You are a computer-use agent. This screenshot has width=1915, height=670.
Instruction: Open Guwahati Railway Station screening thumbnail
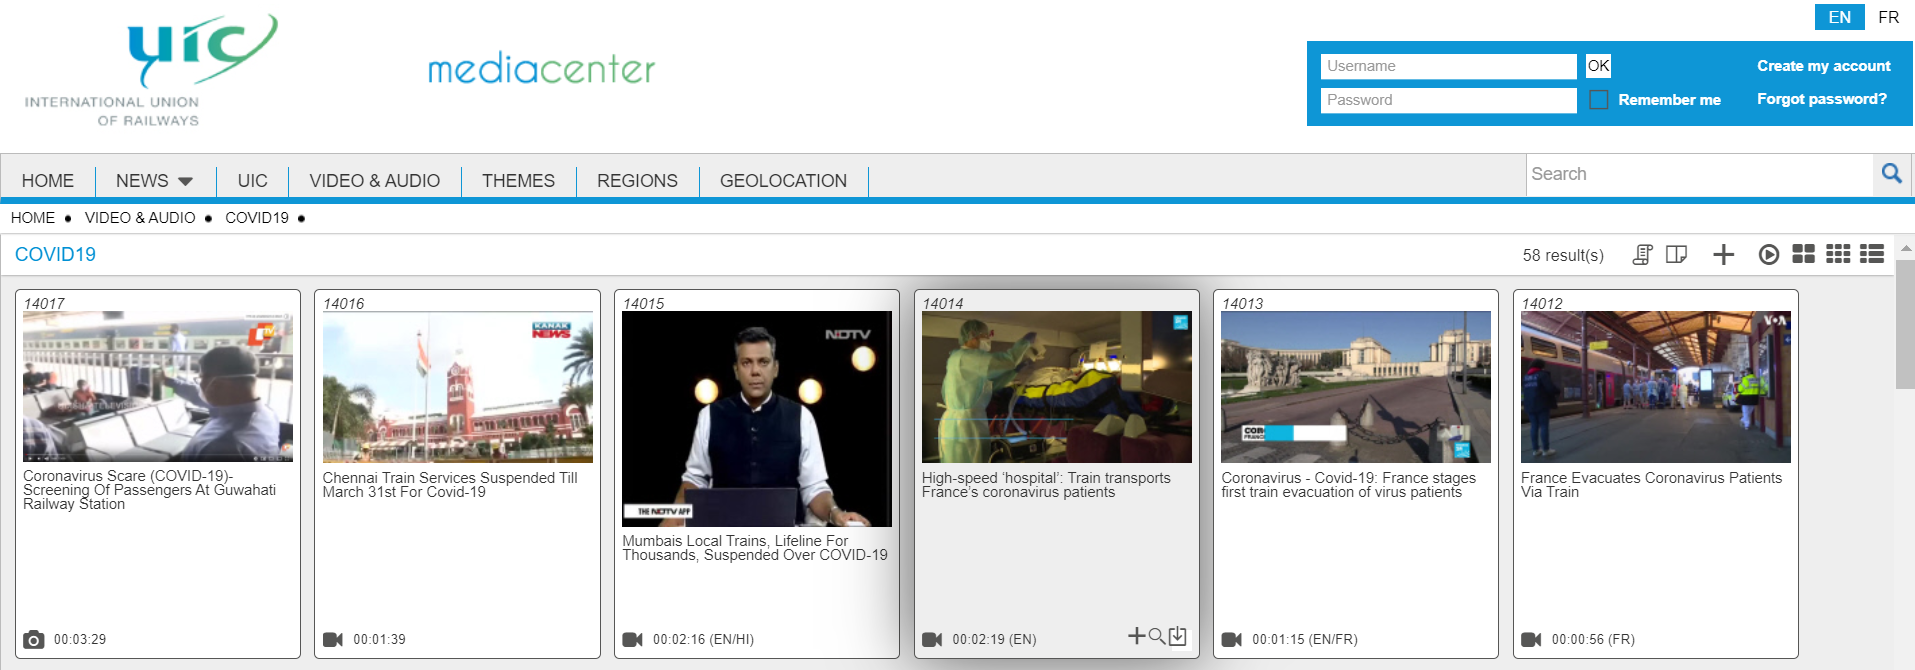(x=158, y=387)
